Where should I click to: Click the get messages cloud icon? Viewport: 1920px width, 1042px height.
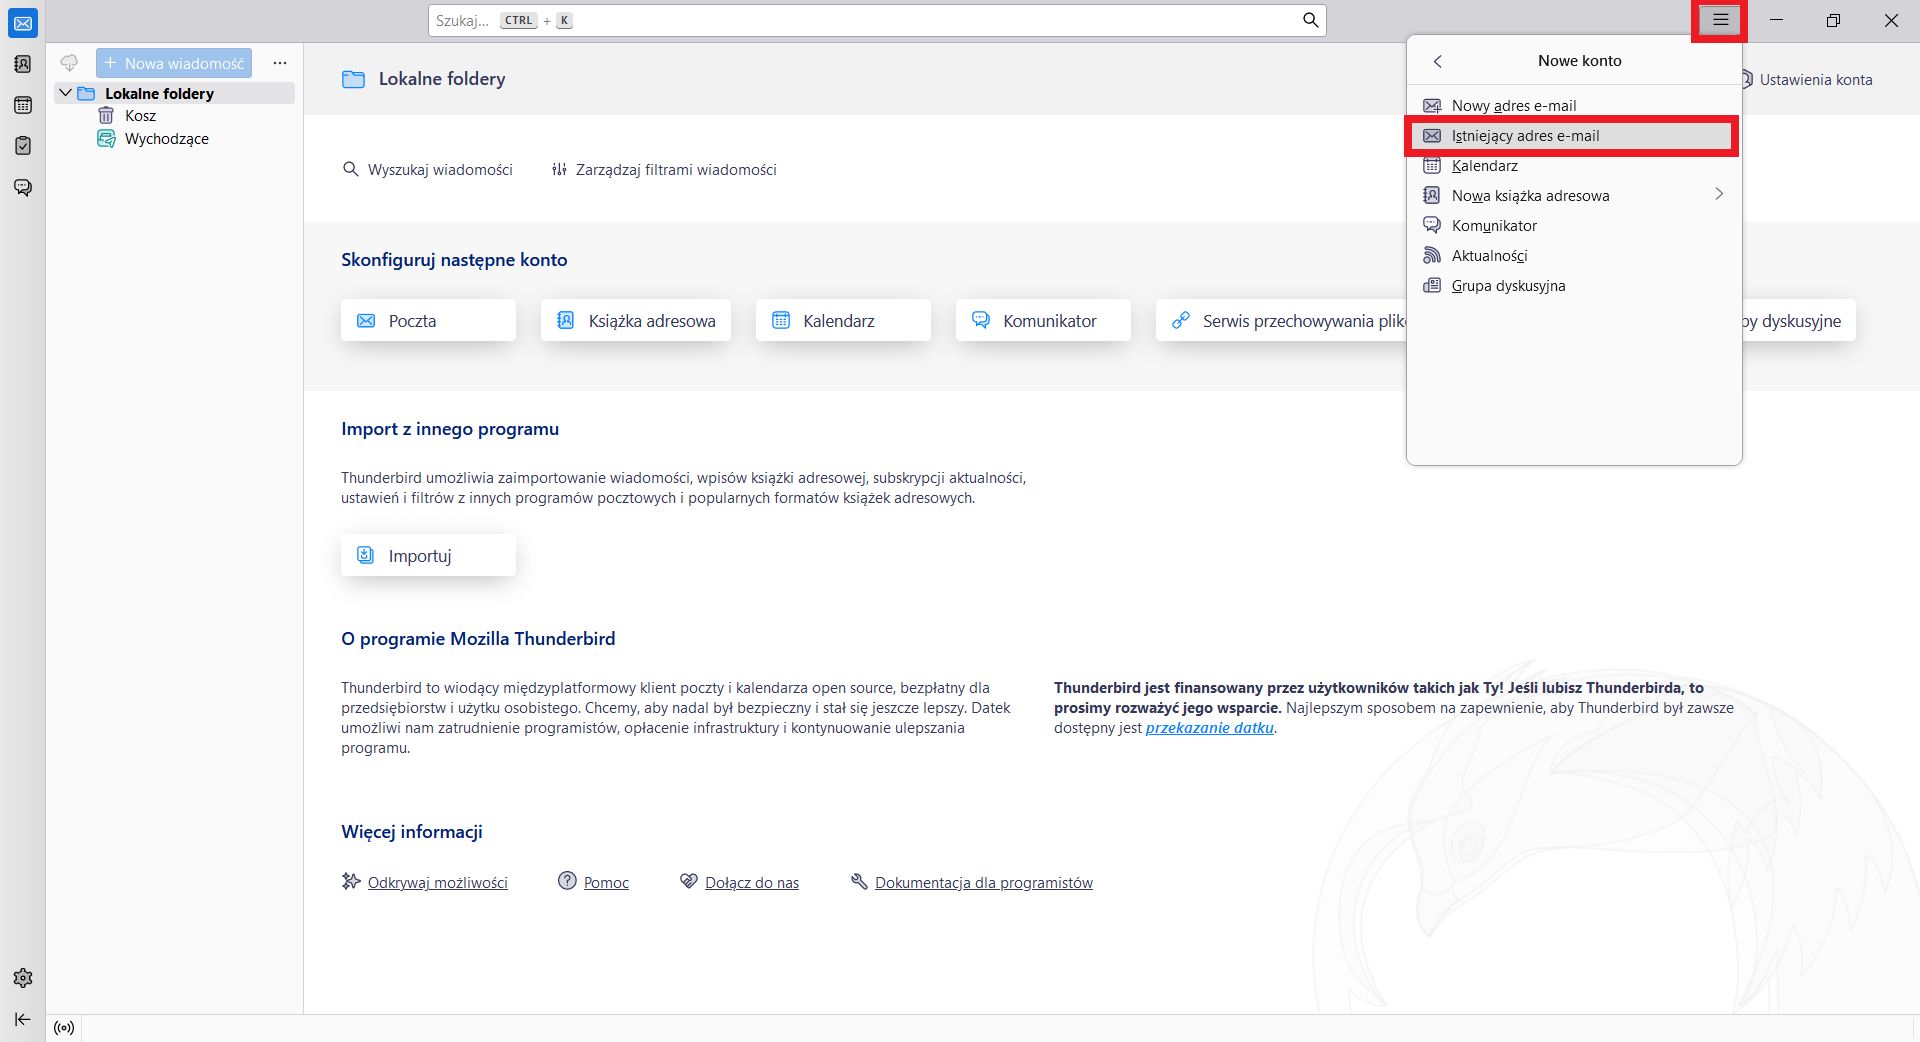pos(69,63)
